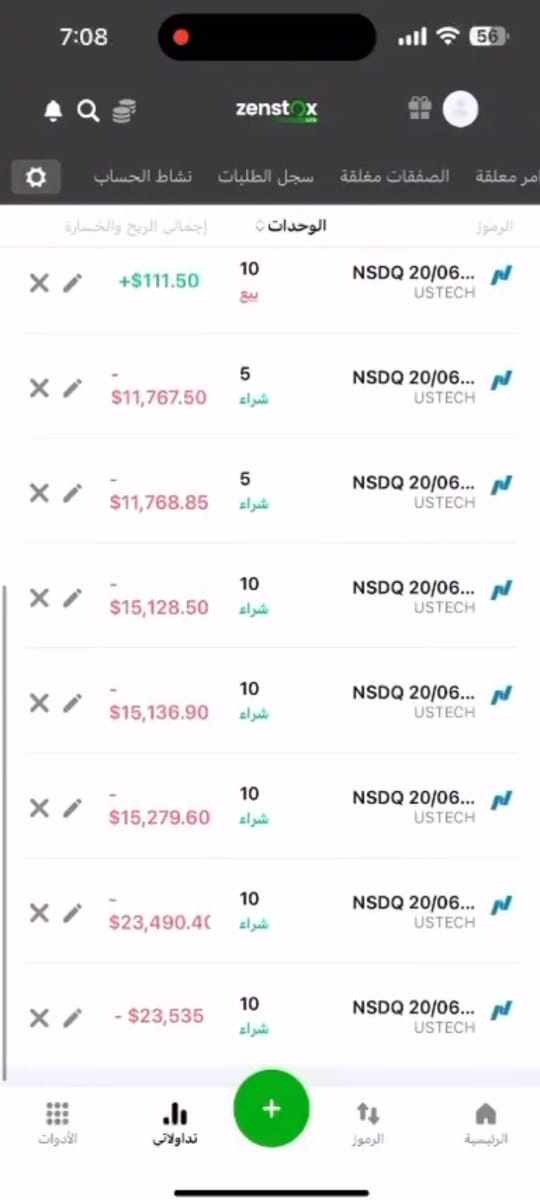This screenshot has width=540, height=1200.
Task: Open the gift box rewards icon
Action: point(419,109)
